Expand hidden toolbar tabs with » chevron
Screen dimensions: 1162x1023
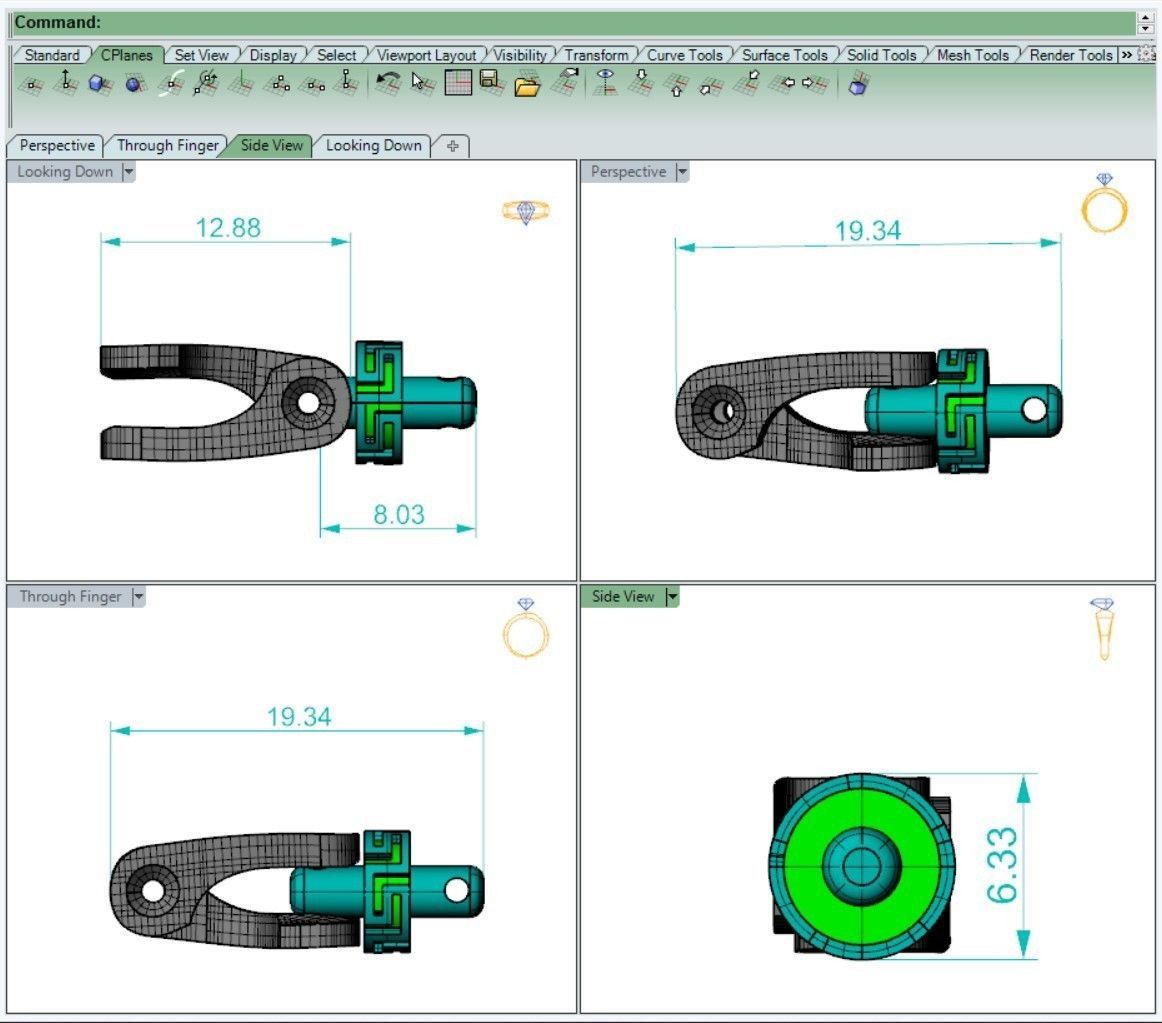pos(1126,55)
